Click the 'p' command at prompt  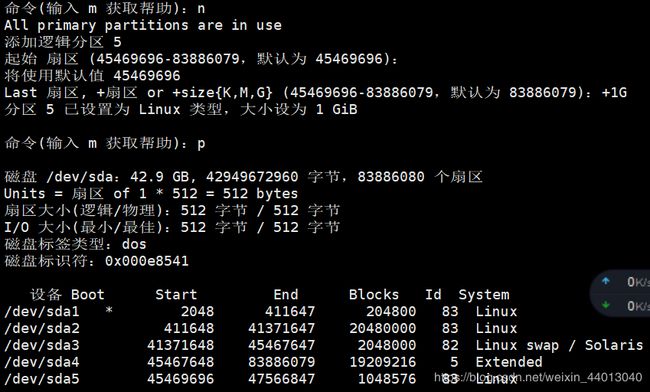pos(201,144)
